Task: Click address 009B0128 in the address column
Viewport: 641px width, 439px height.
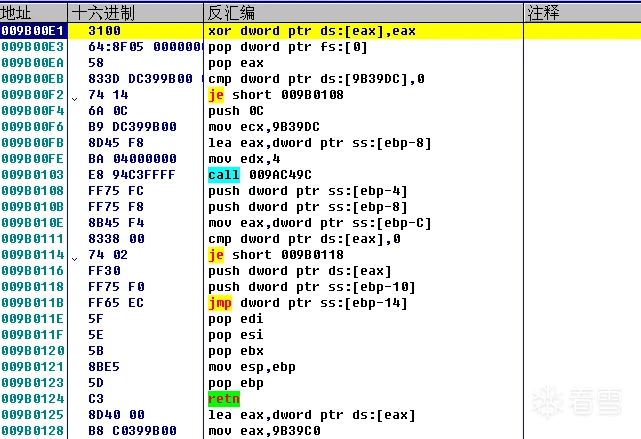Action: (33, 430)
